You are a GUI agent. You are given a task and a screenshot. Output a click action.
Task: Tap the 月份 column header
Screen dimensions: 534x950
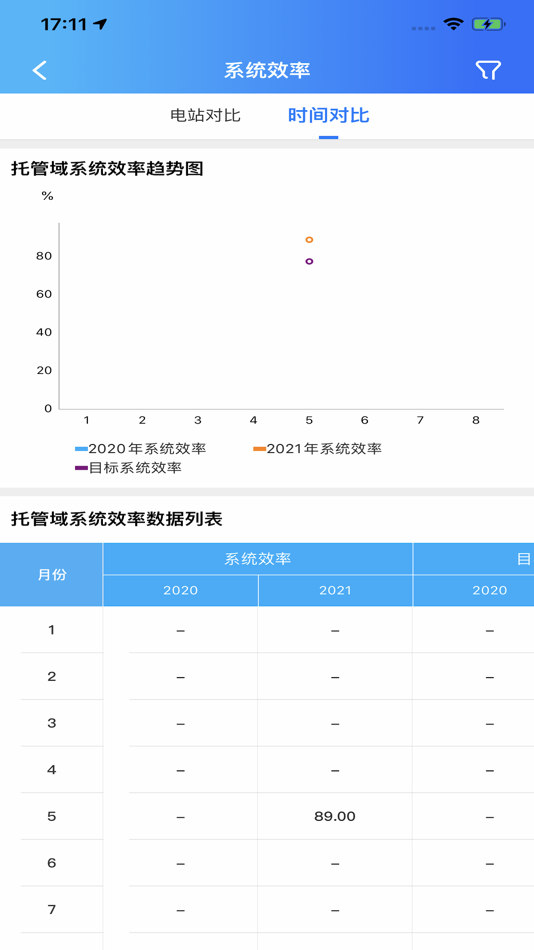(52, 575)
